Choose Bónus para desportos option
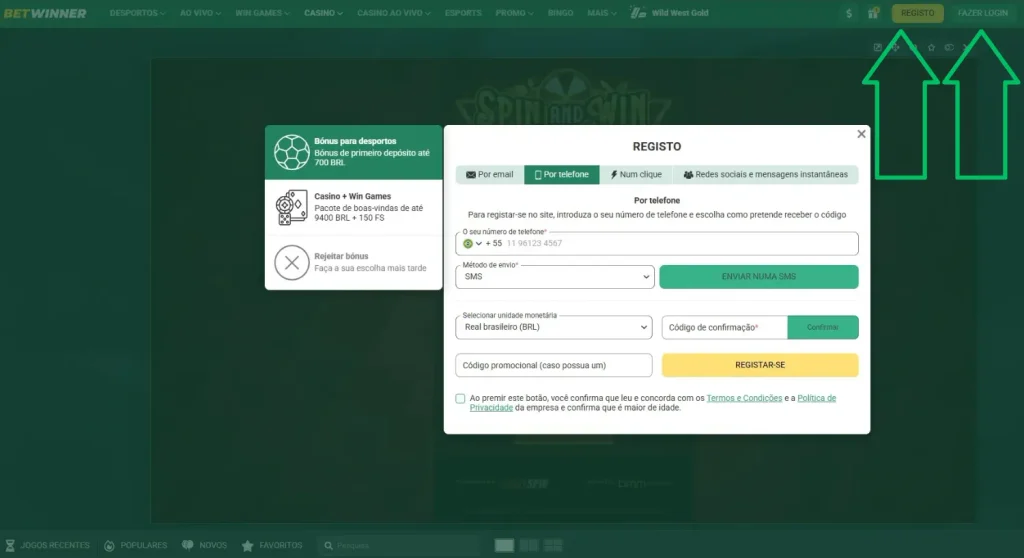1024x558 pixels. point(353,152)
